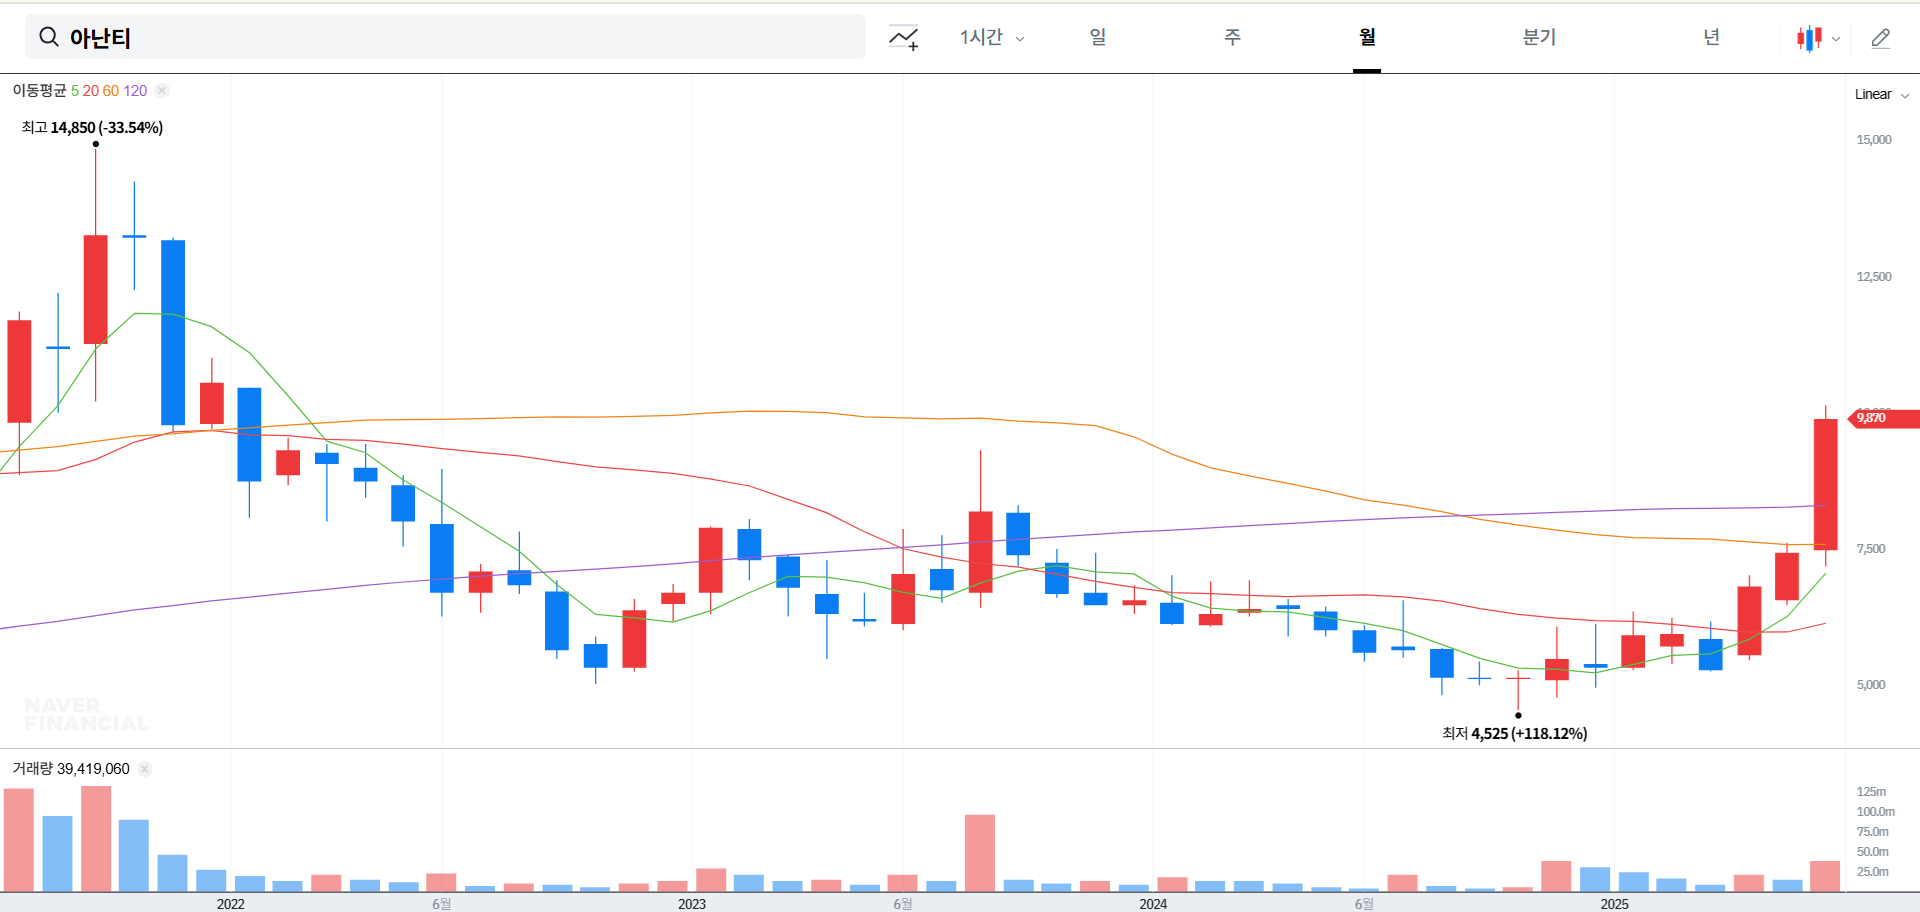Screen dimensions: 1920x912
Task: Click the 60-period moving average value
Action: [x=111, y=90]
